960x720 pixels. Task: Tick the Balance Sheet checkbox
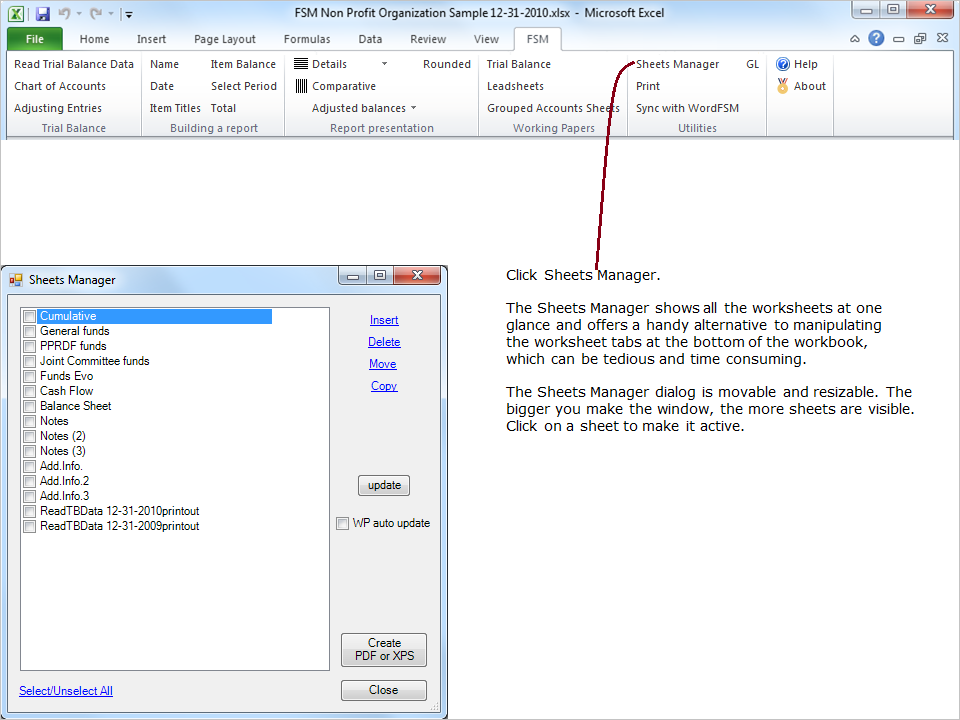[30, 407]
